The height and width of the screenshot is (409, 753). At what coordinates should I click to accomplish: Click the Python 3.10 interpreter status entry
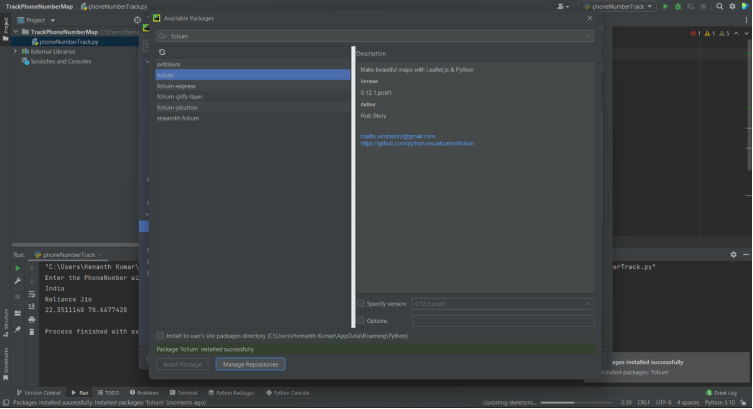pyautogui.click(x=719, y=402)
